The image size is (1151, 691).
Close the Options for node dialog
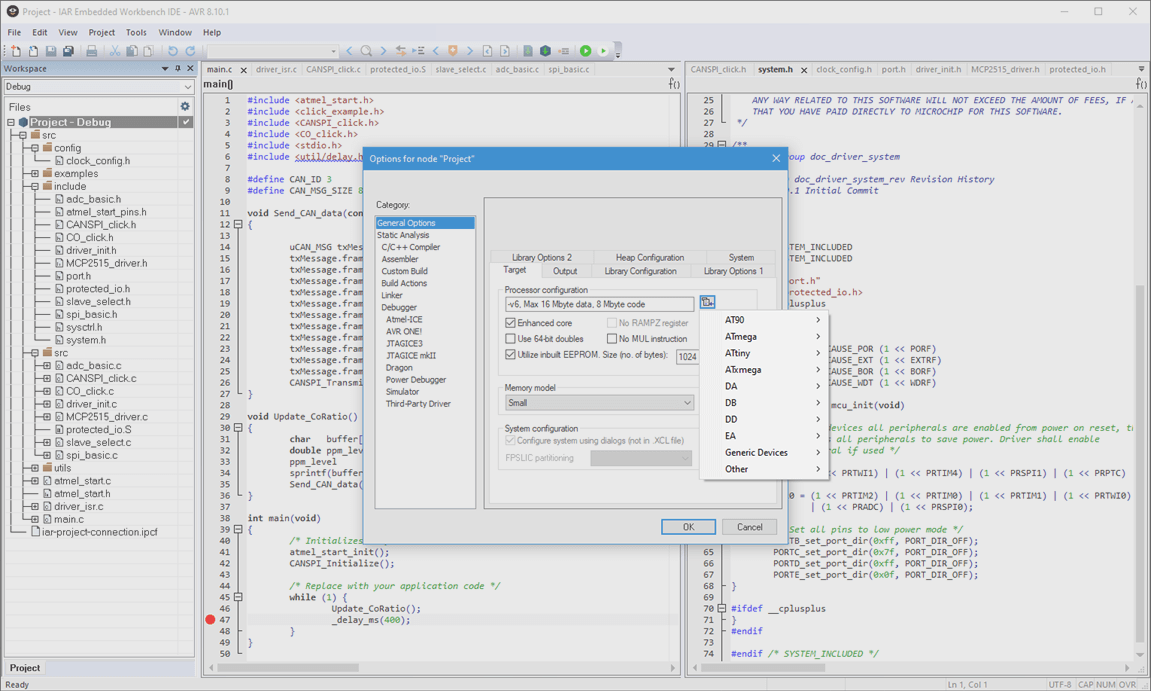coord(776,159)
